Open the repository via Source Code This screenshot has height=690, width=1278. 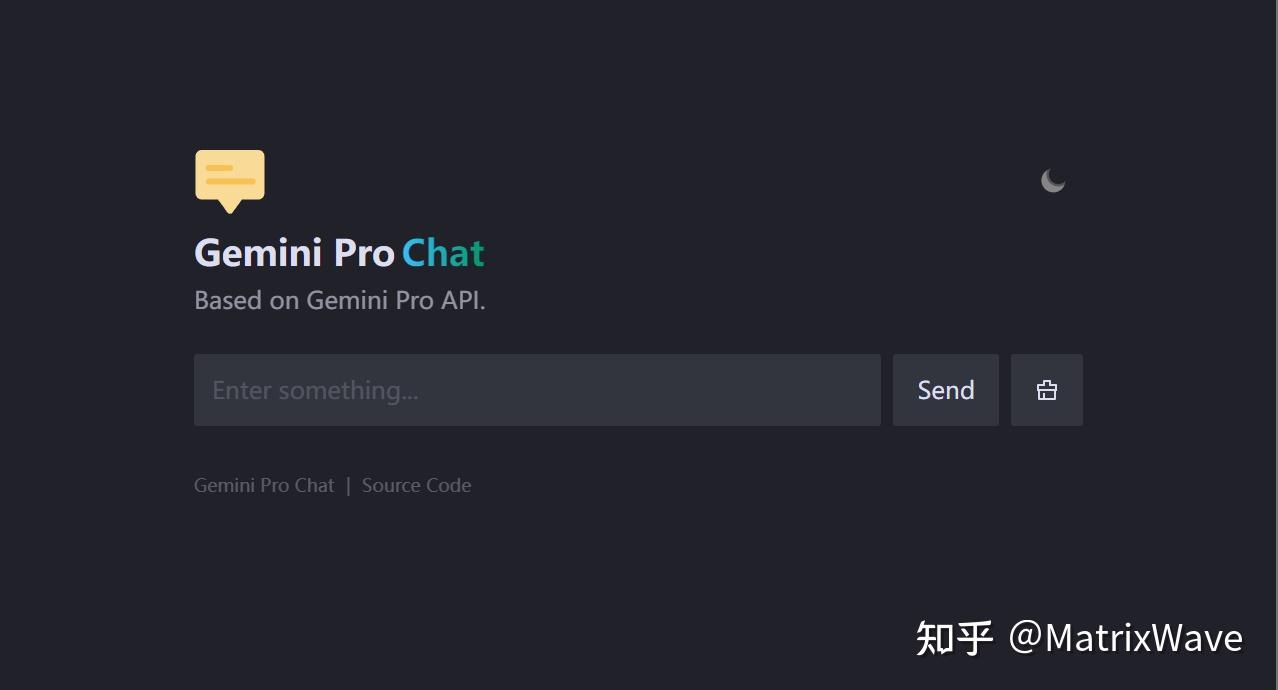click(416, 485)
